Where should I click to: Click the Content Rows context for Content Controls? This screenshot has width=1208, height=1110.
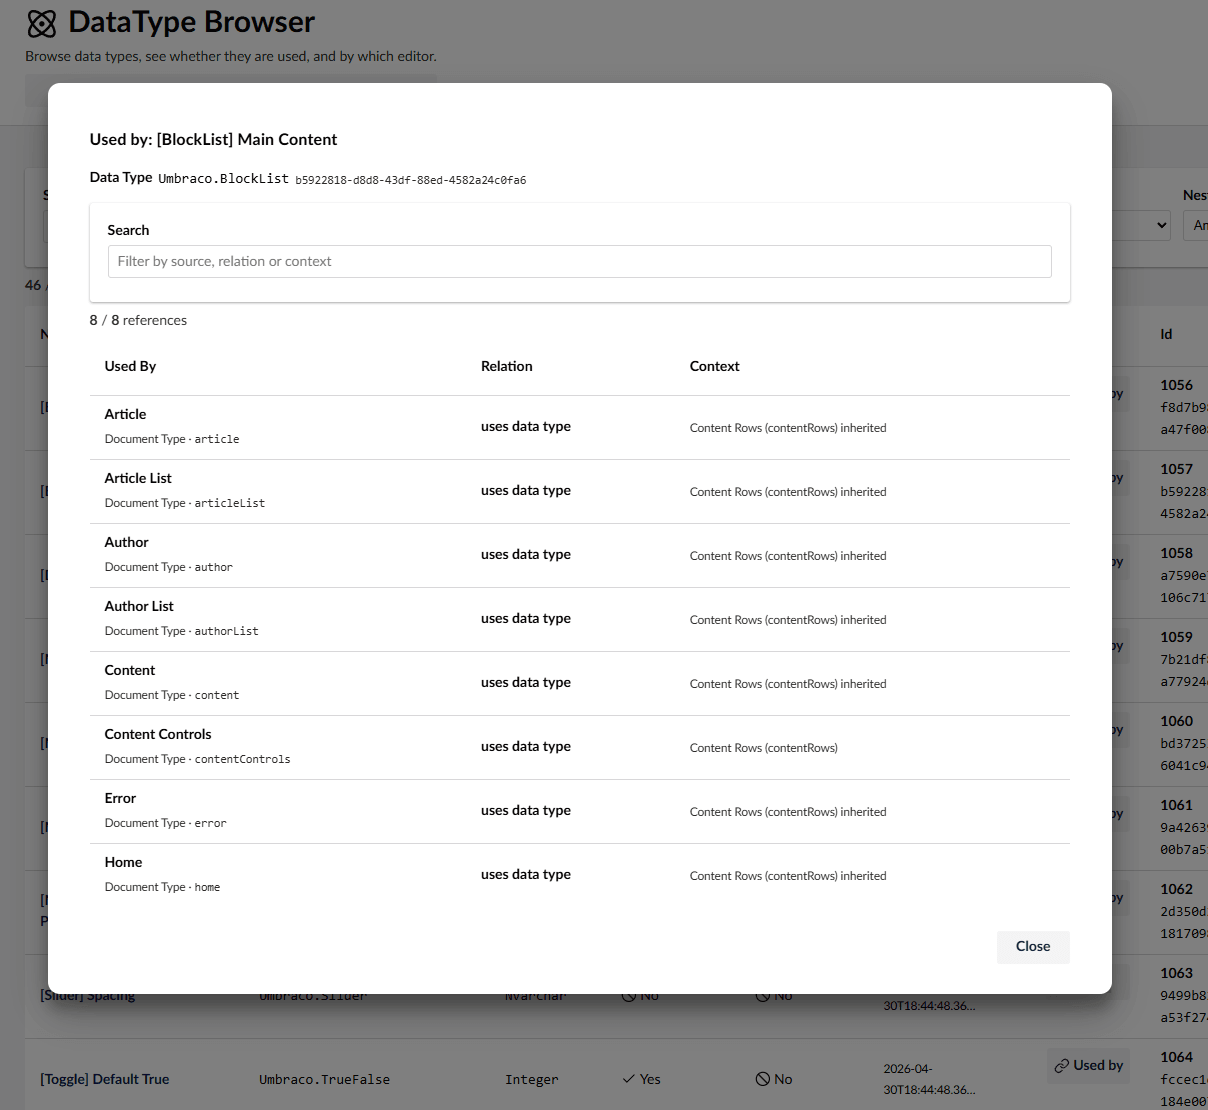(x=764, y=748)
